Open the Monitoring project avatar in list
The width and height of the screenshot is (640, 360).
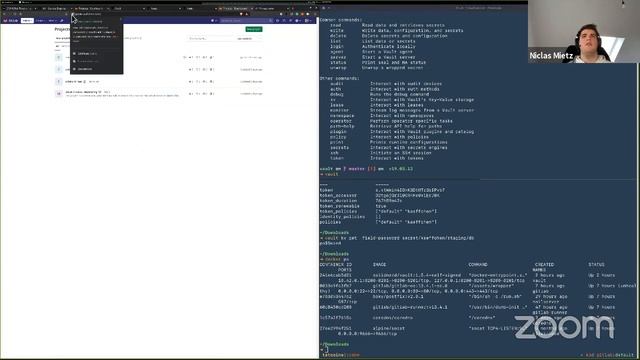[58, 94]
